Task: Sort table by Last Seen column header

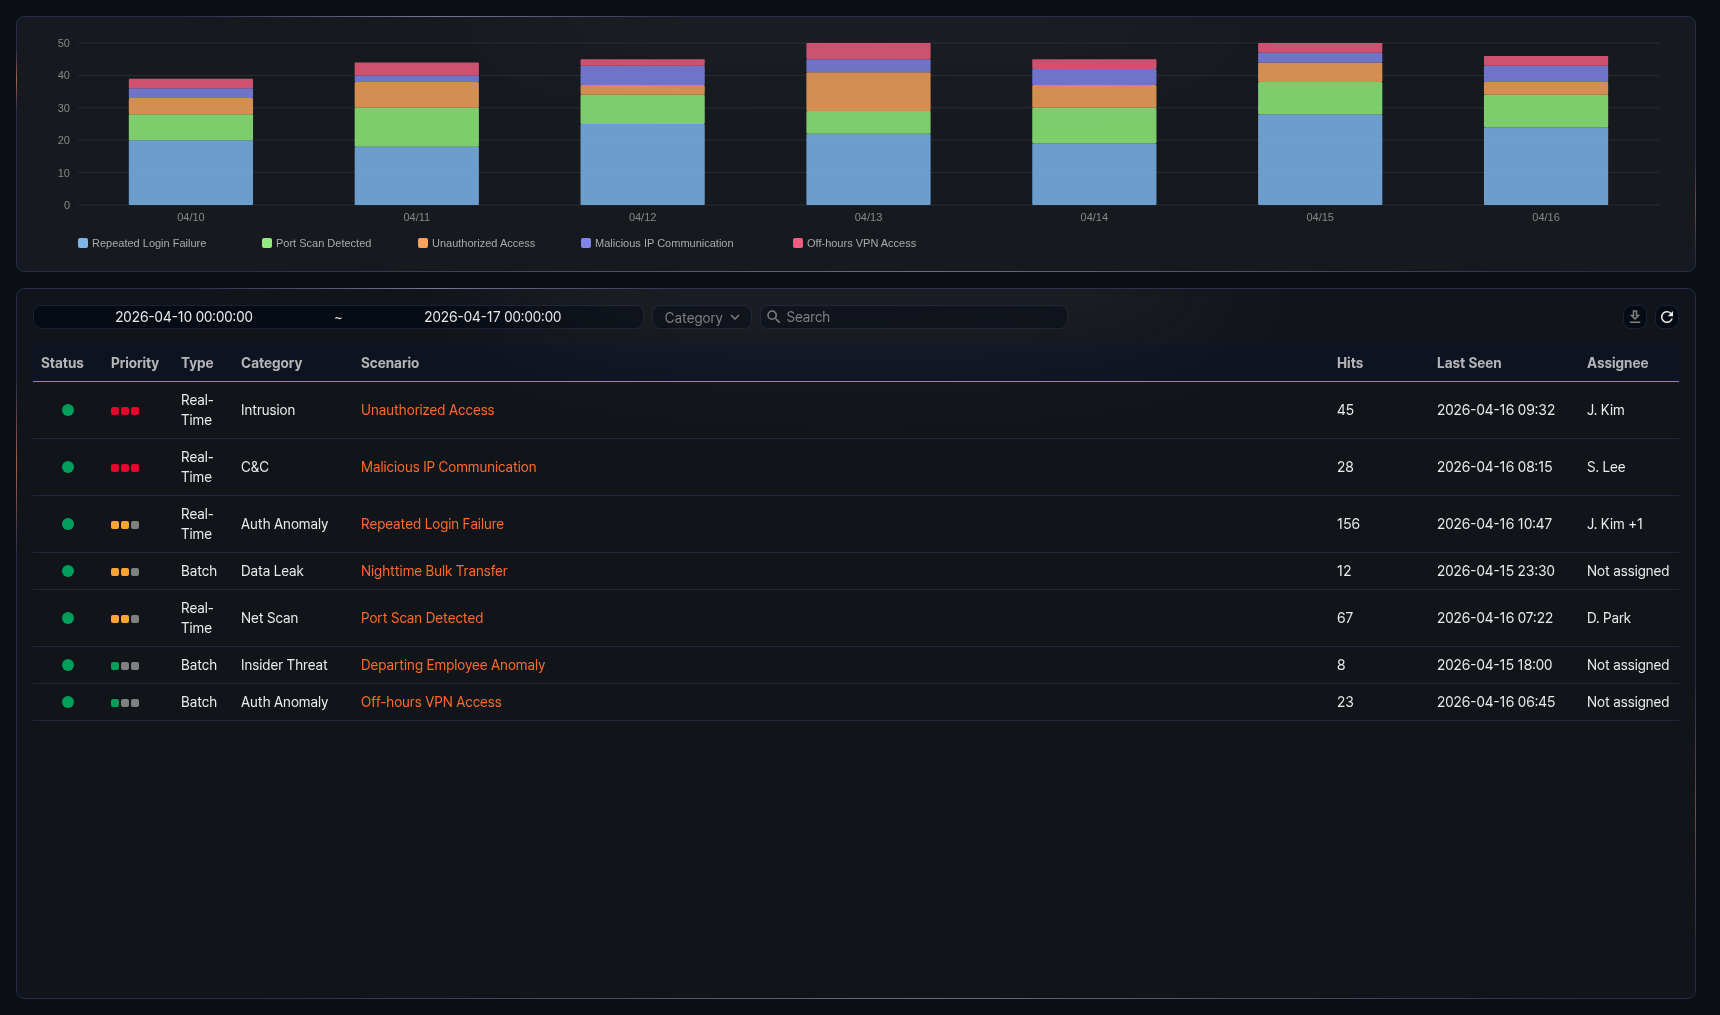Action: point(1468,363)
